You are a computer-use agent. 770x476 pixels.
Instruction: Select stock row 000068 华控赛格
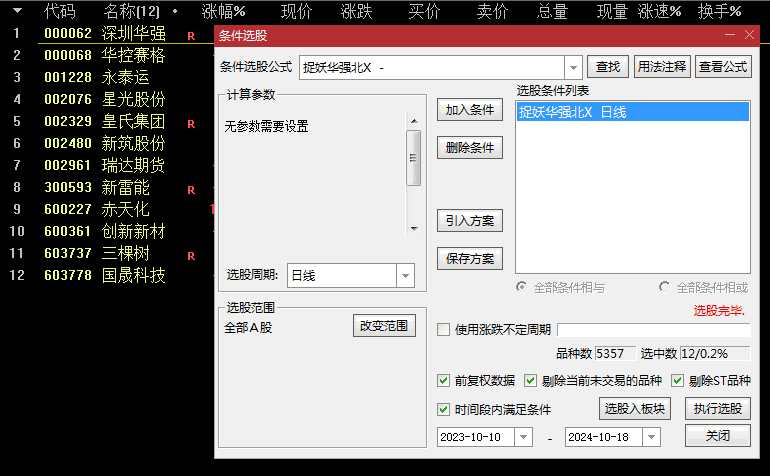(x=107, y=55)
